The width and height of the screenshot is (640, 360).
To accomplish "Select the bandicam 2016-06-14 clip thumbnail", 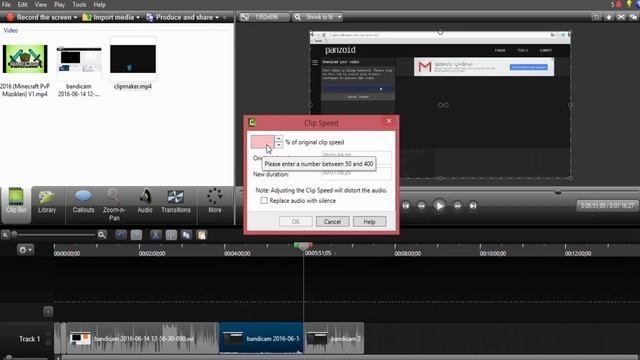I will (79, 59).
